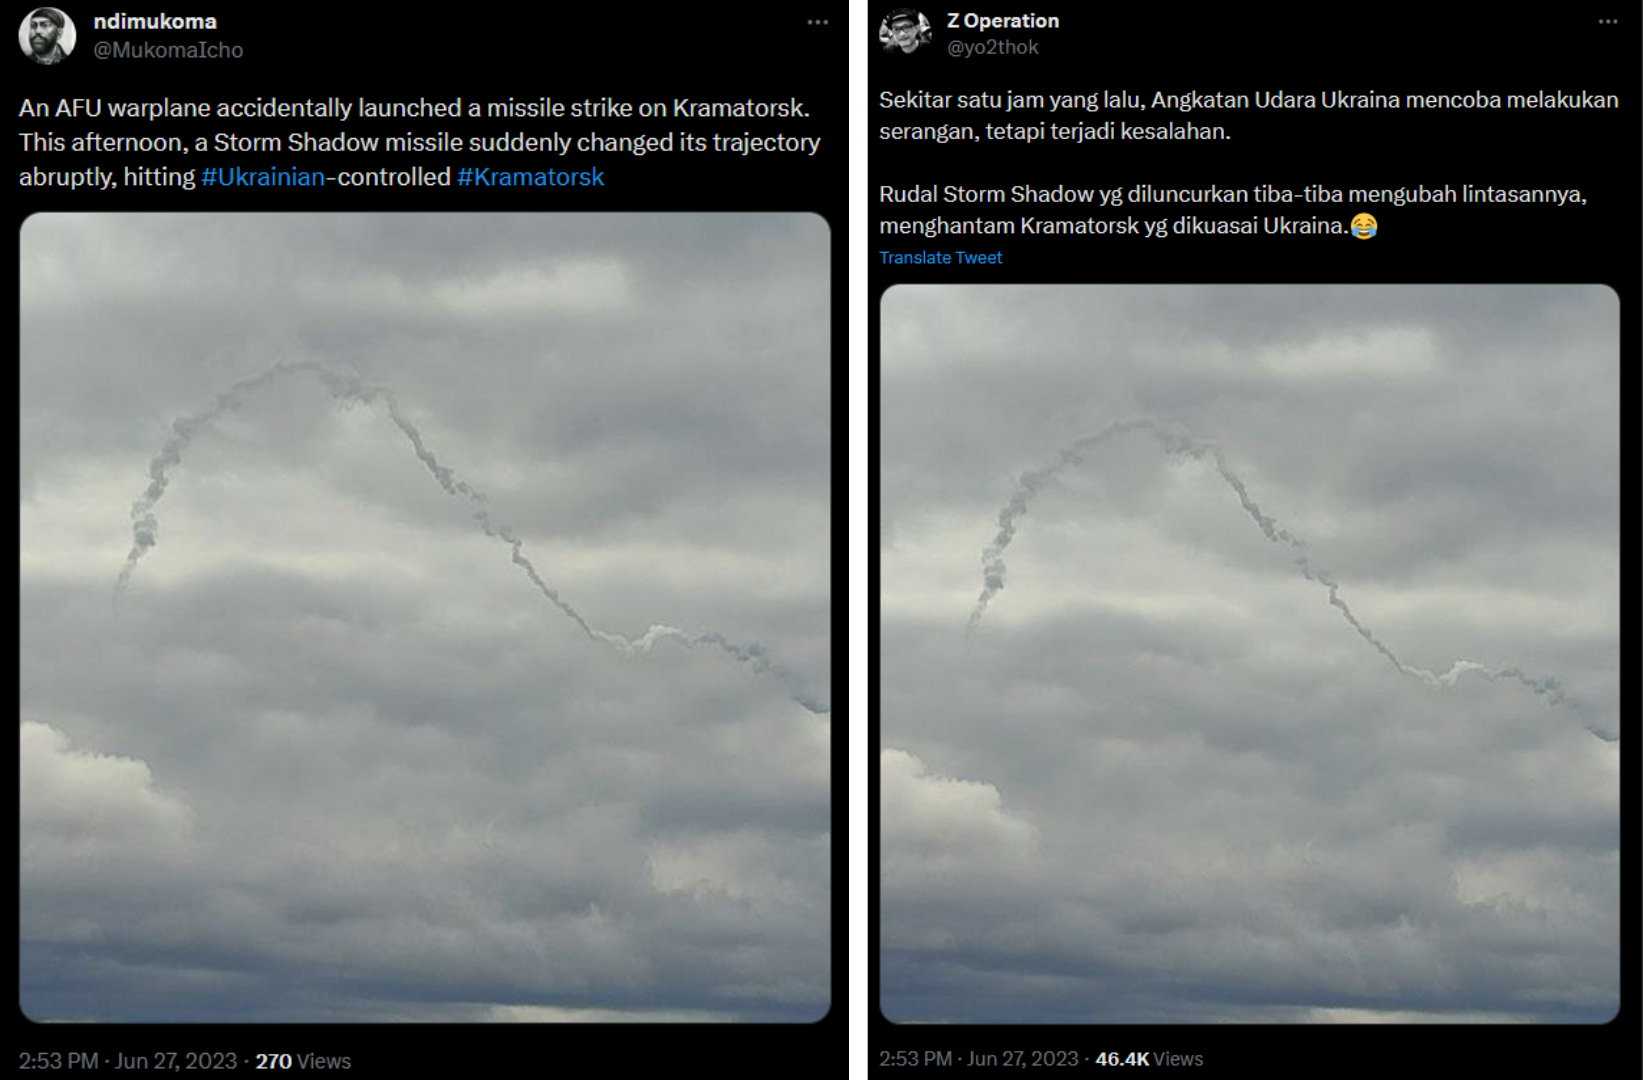The height and width of the screenshot is (1080, 1643).
Task: Click the #Kramatorsk hashtag
Action: 531,177
